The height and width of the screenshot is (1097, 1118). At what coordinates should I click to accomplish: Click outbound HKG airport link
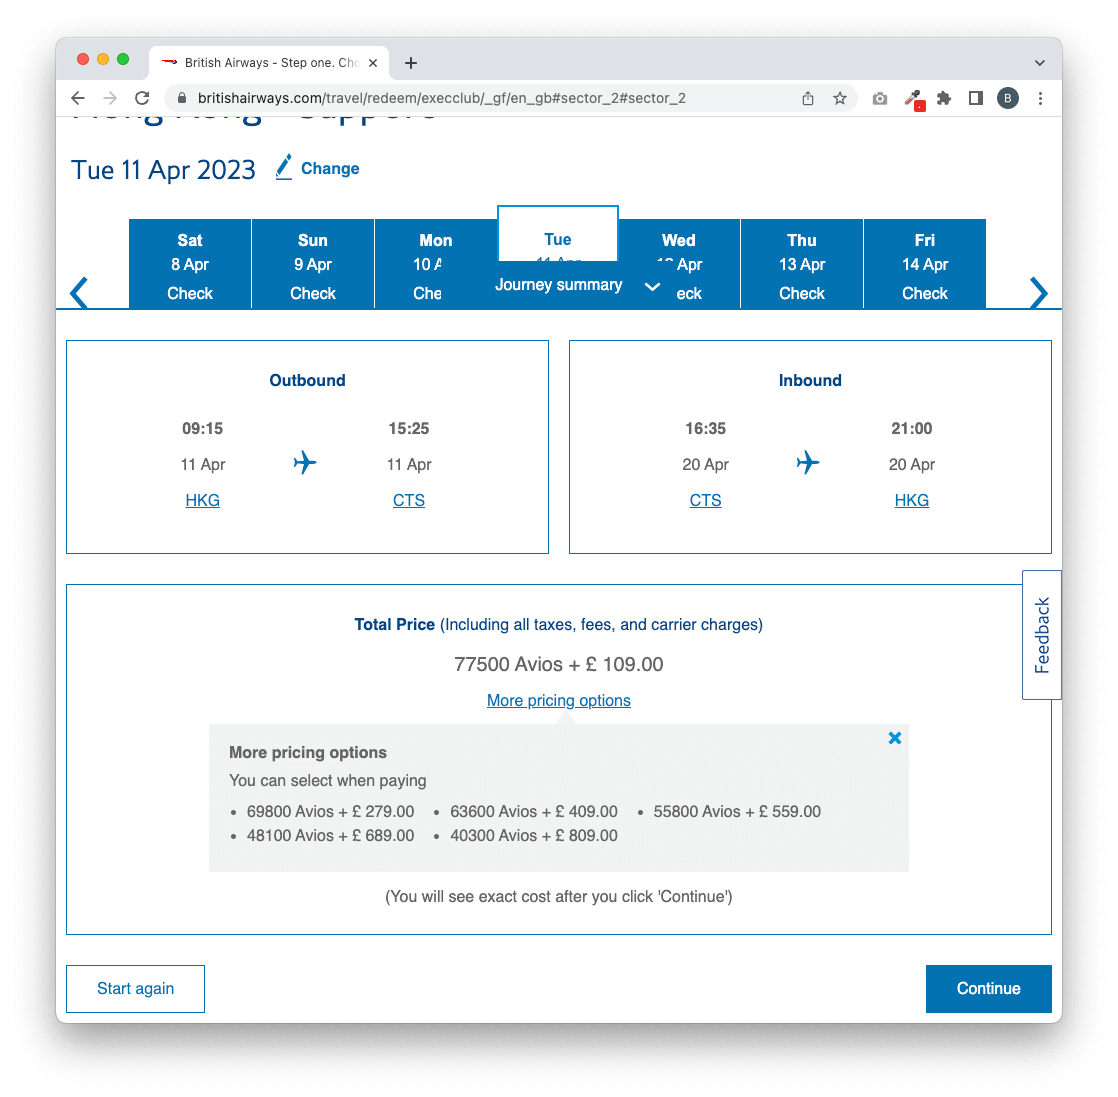point(202,500)
